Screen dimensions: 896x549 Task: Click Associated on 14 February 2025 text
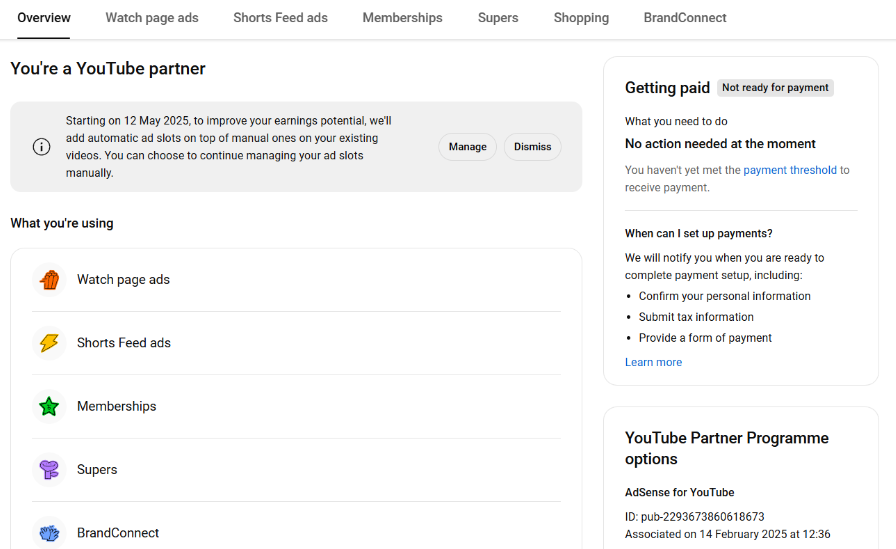[x=727, y=534]
